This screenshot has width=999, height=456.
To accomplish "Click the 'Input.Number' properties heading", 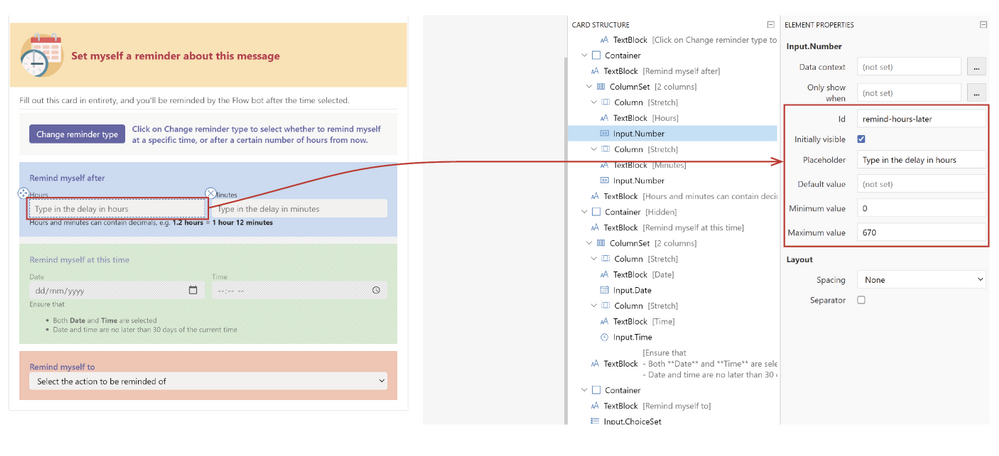I will 814,46.
